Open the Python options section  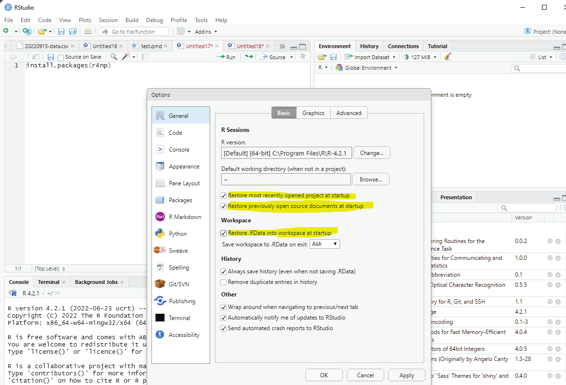click(178, 234)
